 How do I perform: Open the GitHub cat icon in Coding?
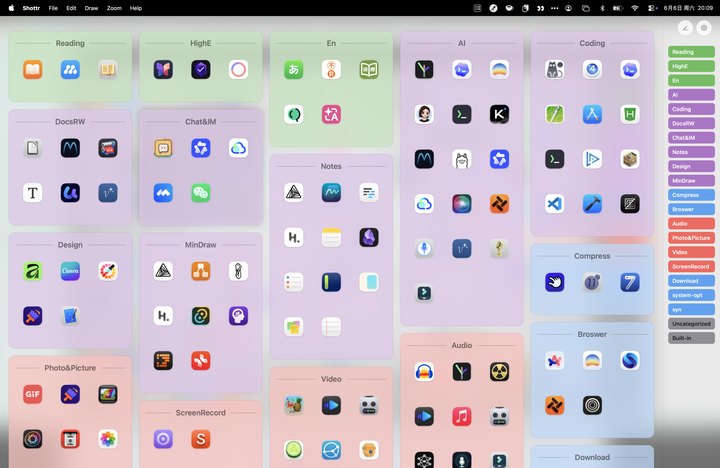[555, 70]
